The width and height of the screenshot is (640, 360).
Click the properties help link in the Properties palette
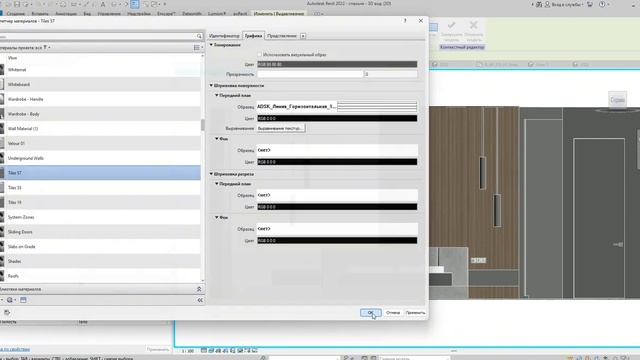pos(15,349)
